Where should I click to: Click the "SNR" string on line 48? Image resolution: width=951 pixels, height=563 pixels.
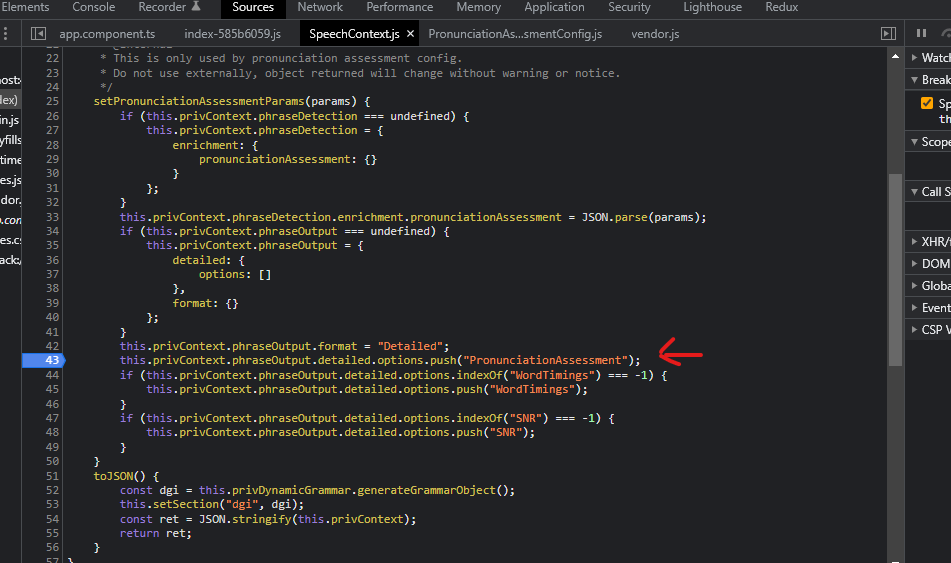tap(506, 432)
